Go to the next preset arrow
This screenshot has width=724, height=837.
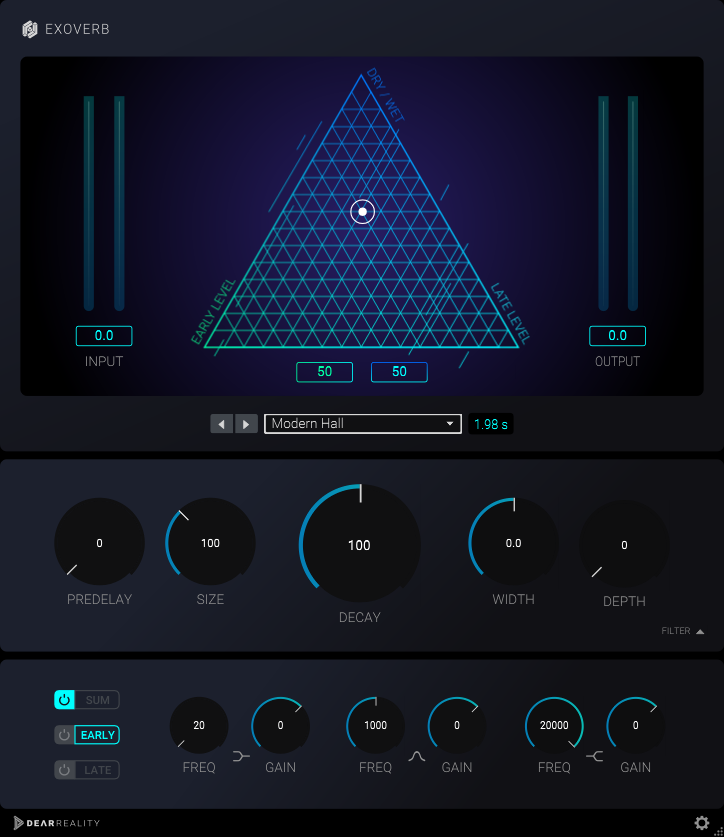point(246,424)
